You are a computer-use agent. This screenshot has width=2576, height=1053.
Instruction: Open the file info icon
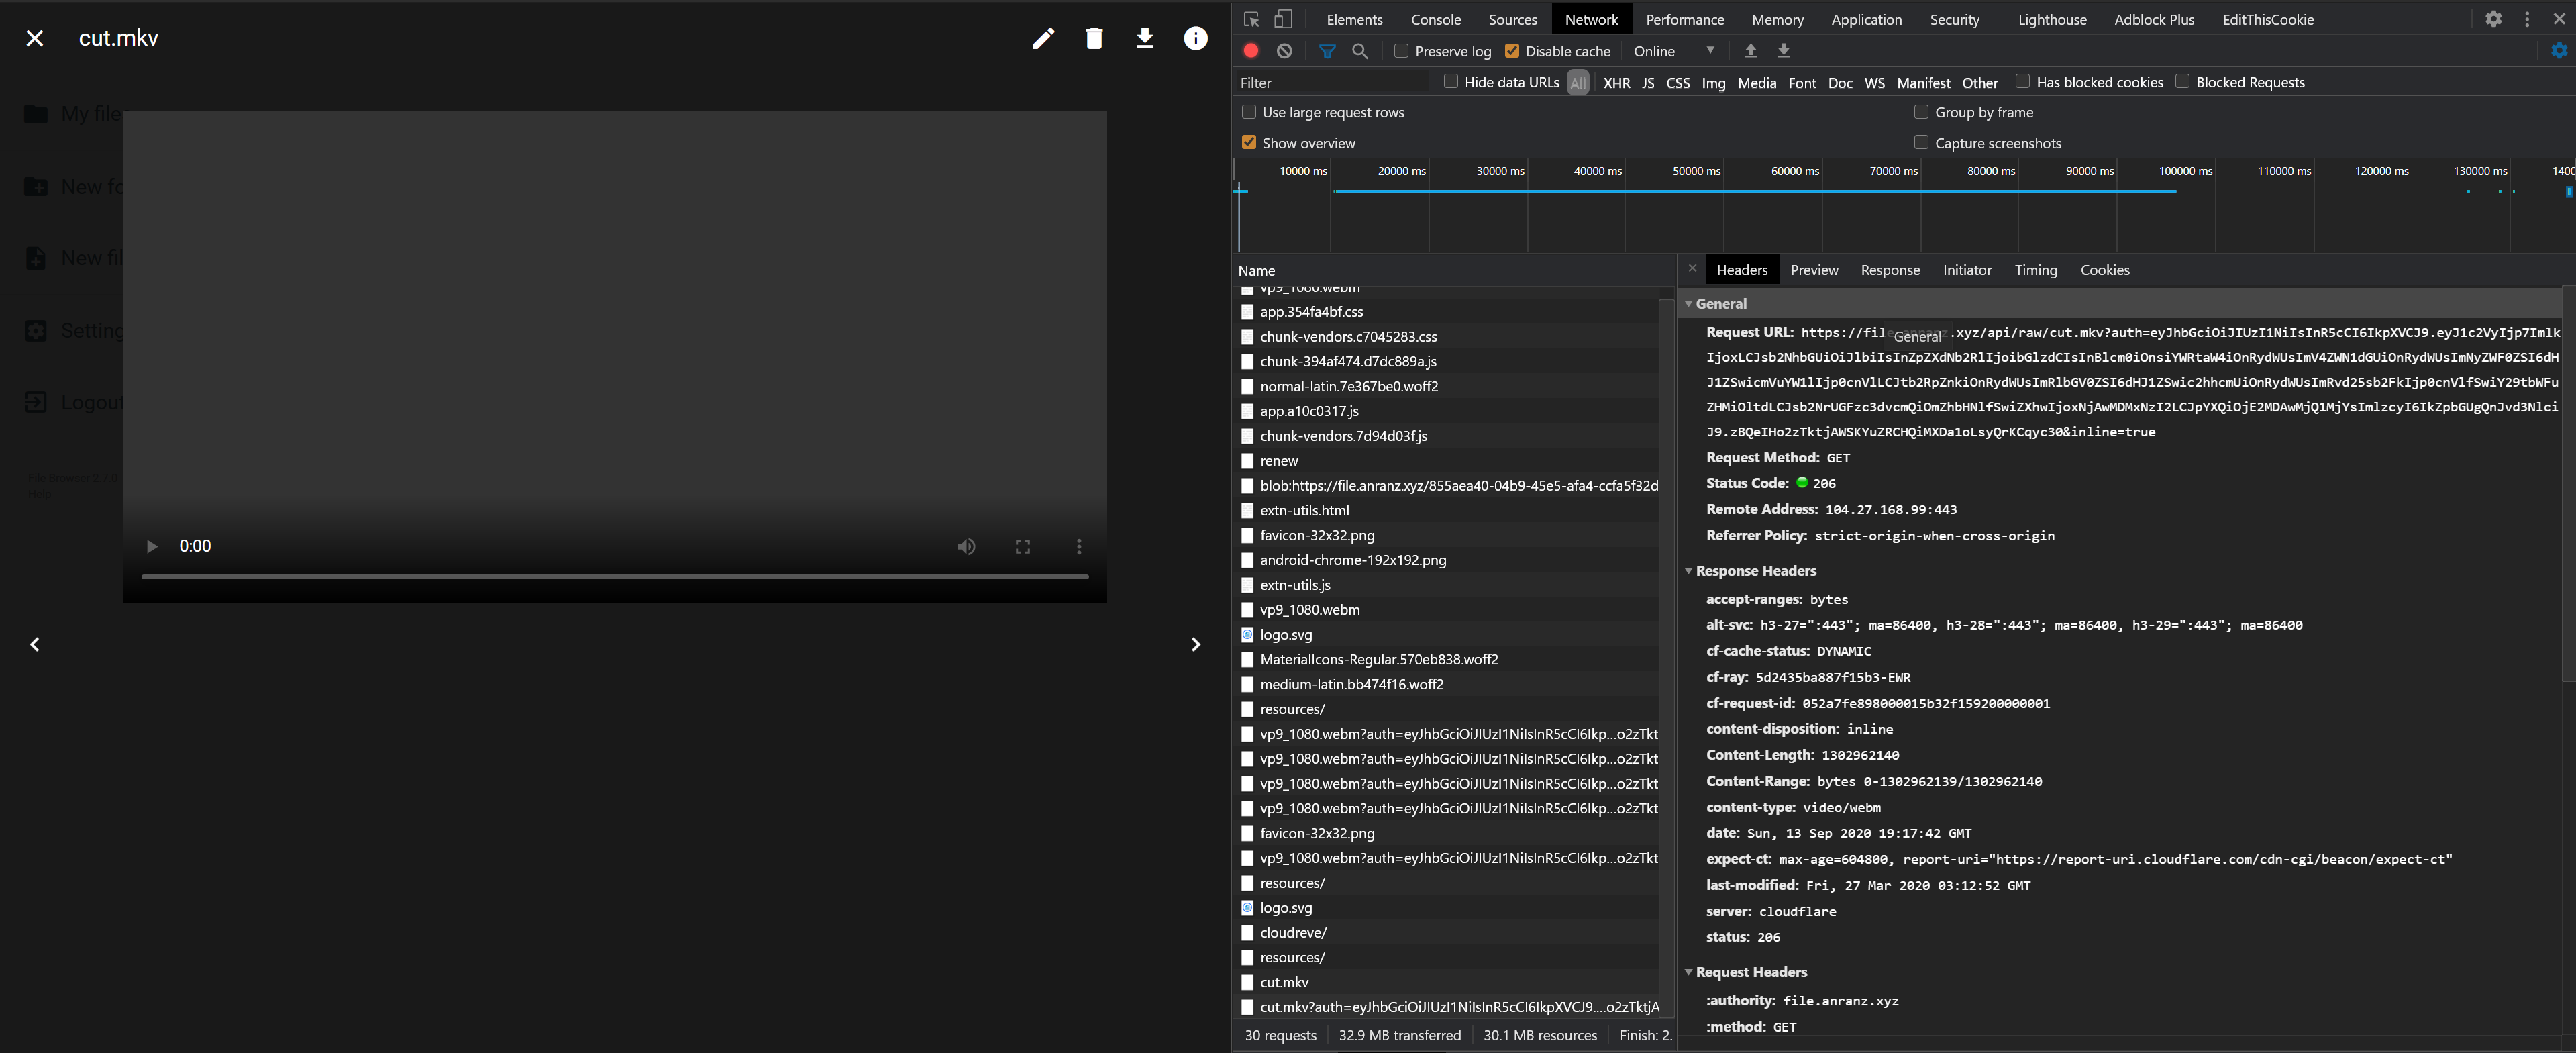(1195, 38)
